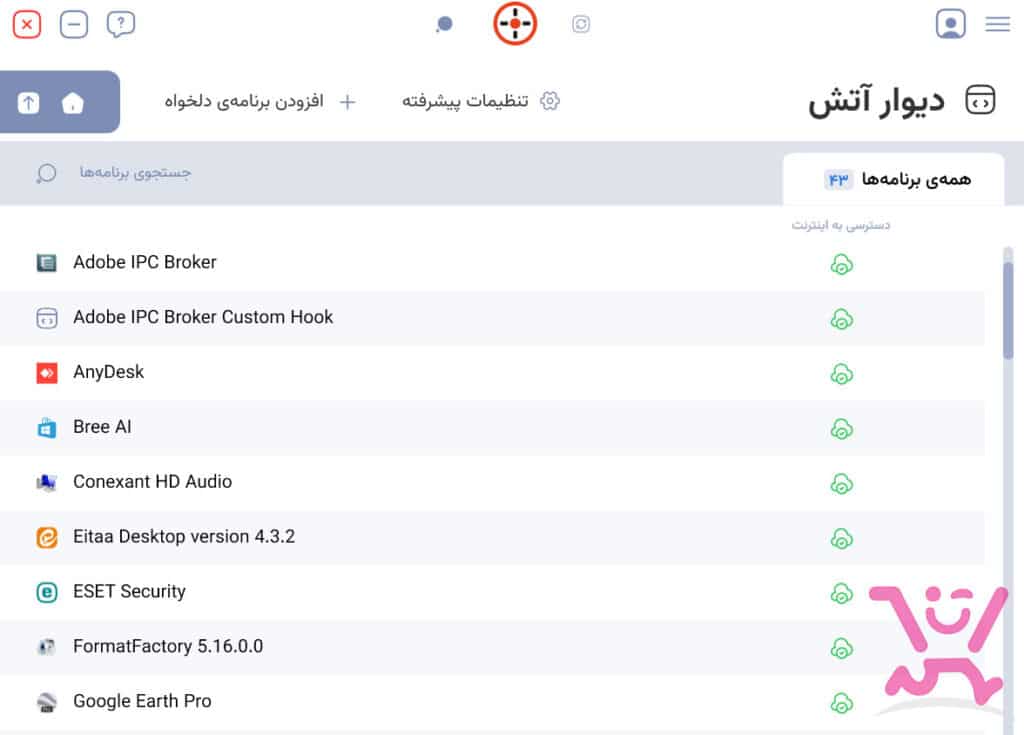The height and width of the screenshot is (735, 1024).
Task: Toggle internet access for Adobe IPC Broker Custom Hook
Action: (841, 319)
